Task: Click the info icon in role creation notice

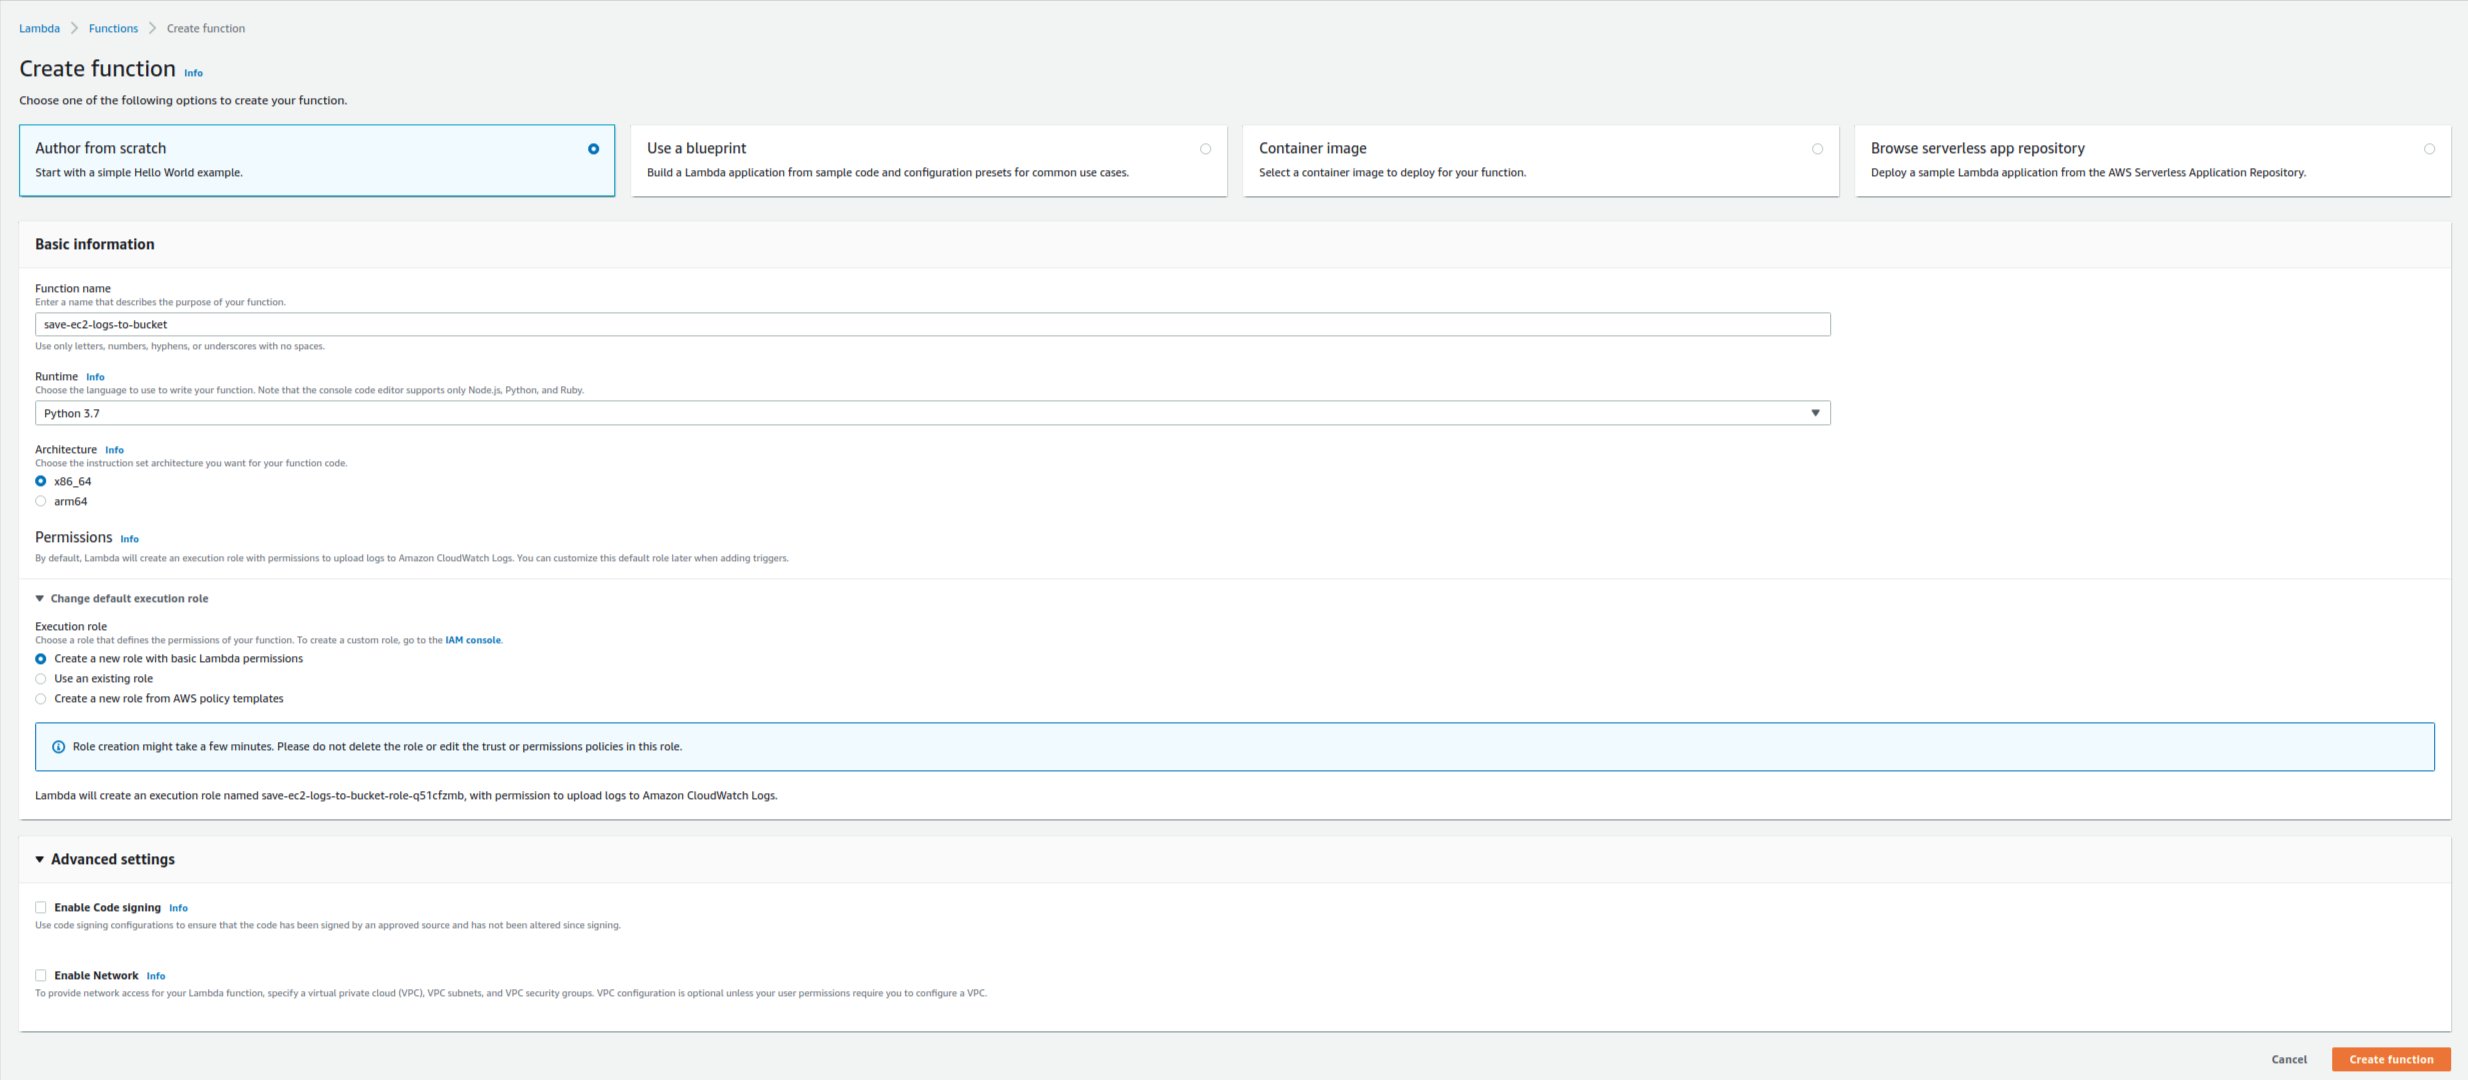Action: click(58, 747)
